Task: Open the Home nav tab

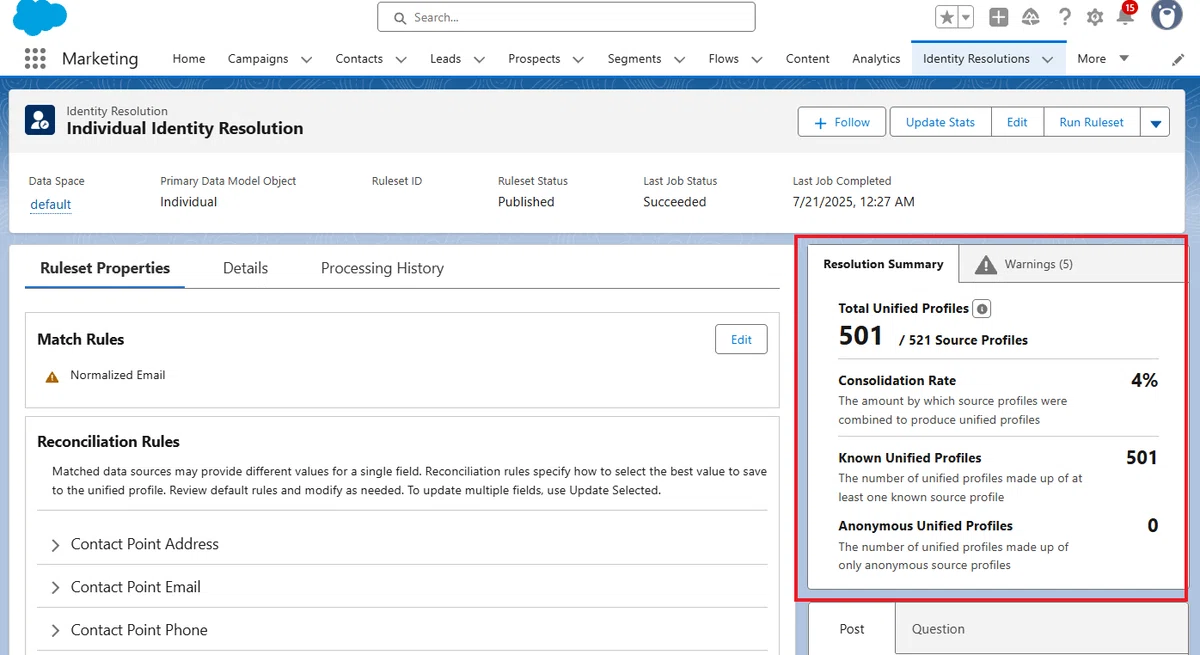Action: [189, 59]
